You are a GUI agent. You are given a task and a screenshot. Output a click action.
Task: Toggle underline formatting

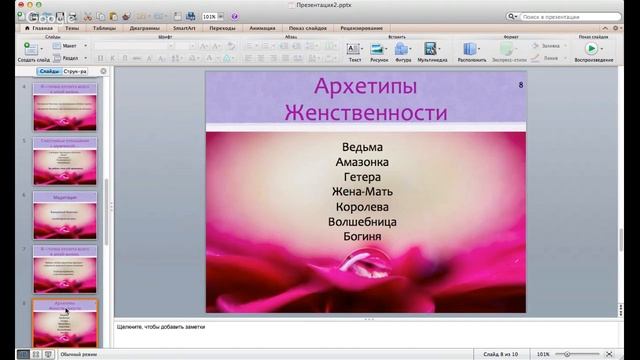click(125, 58)
